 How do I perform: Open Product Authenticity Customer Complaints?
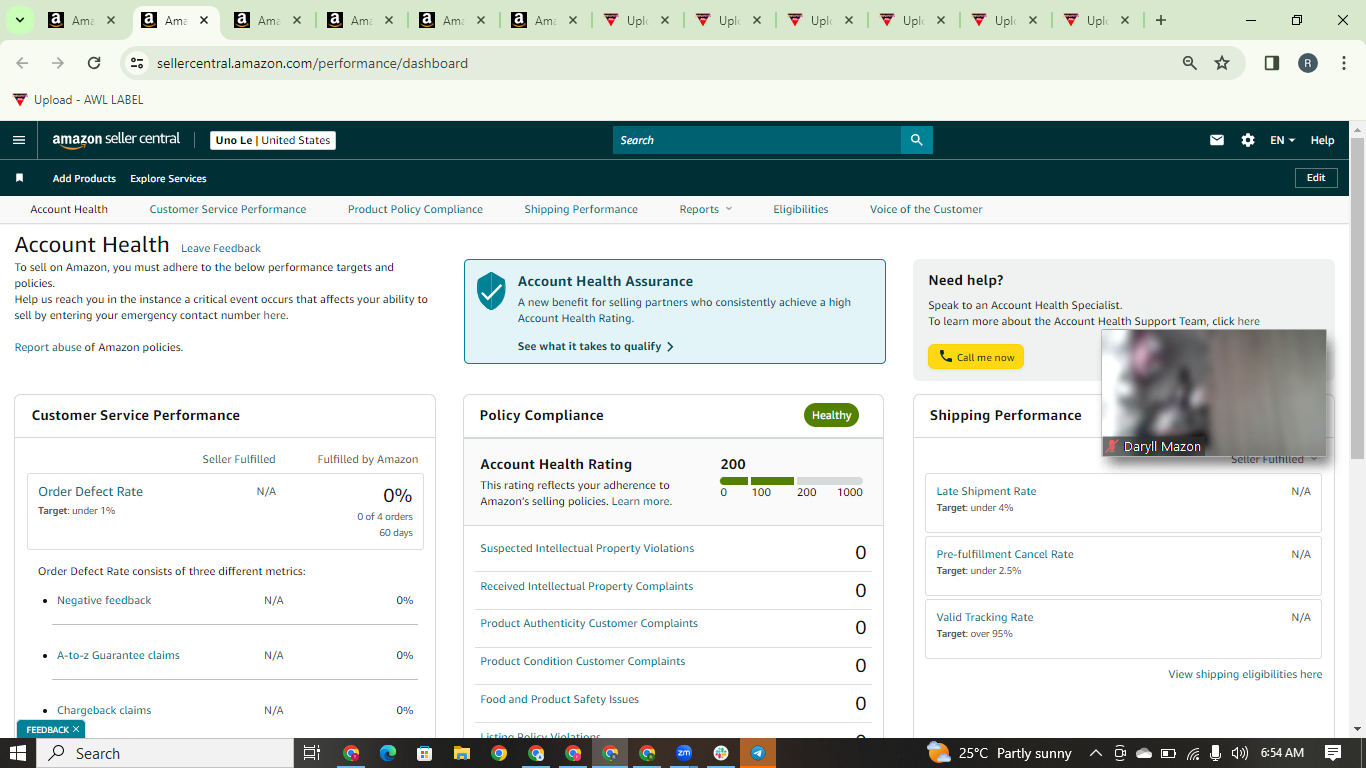[x=589, y=623]
